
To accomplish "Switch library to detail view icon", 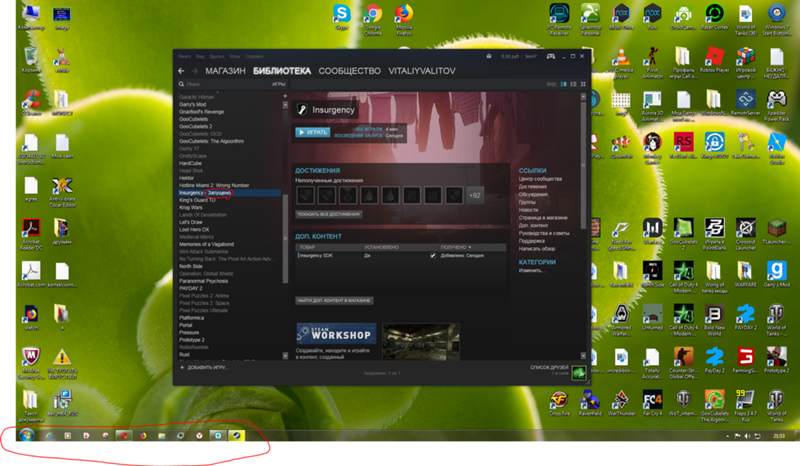I will (x=564, y=84).
